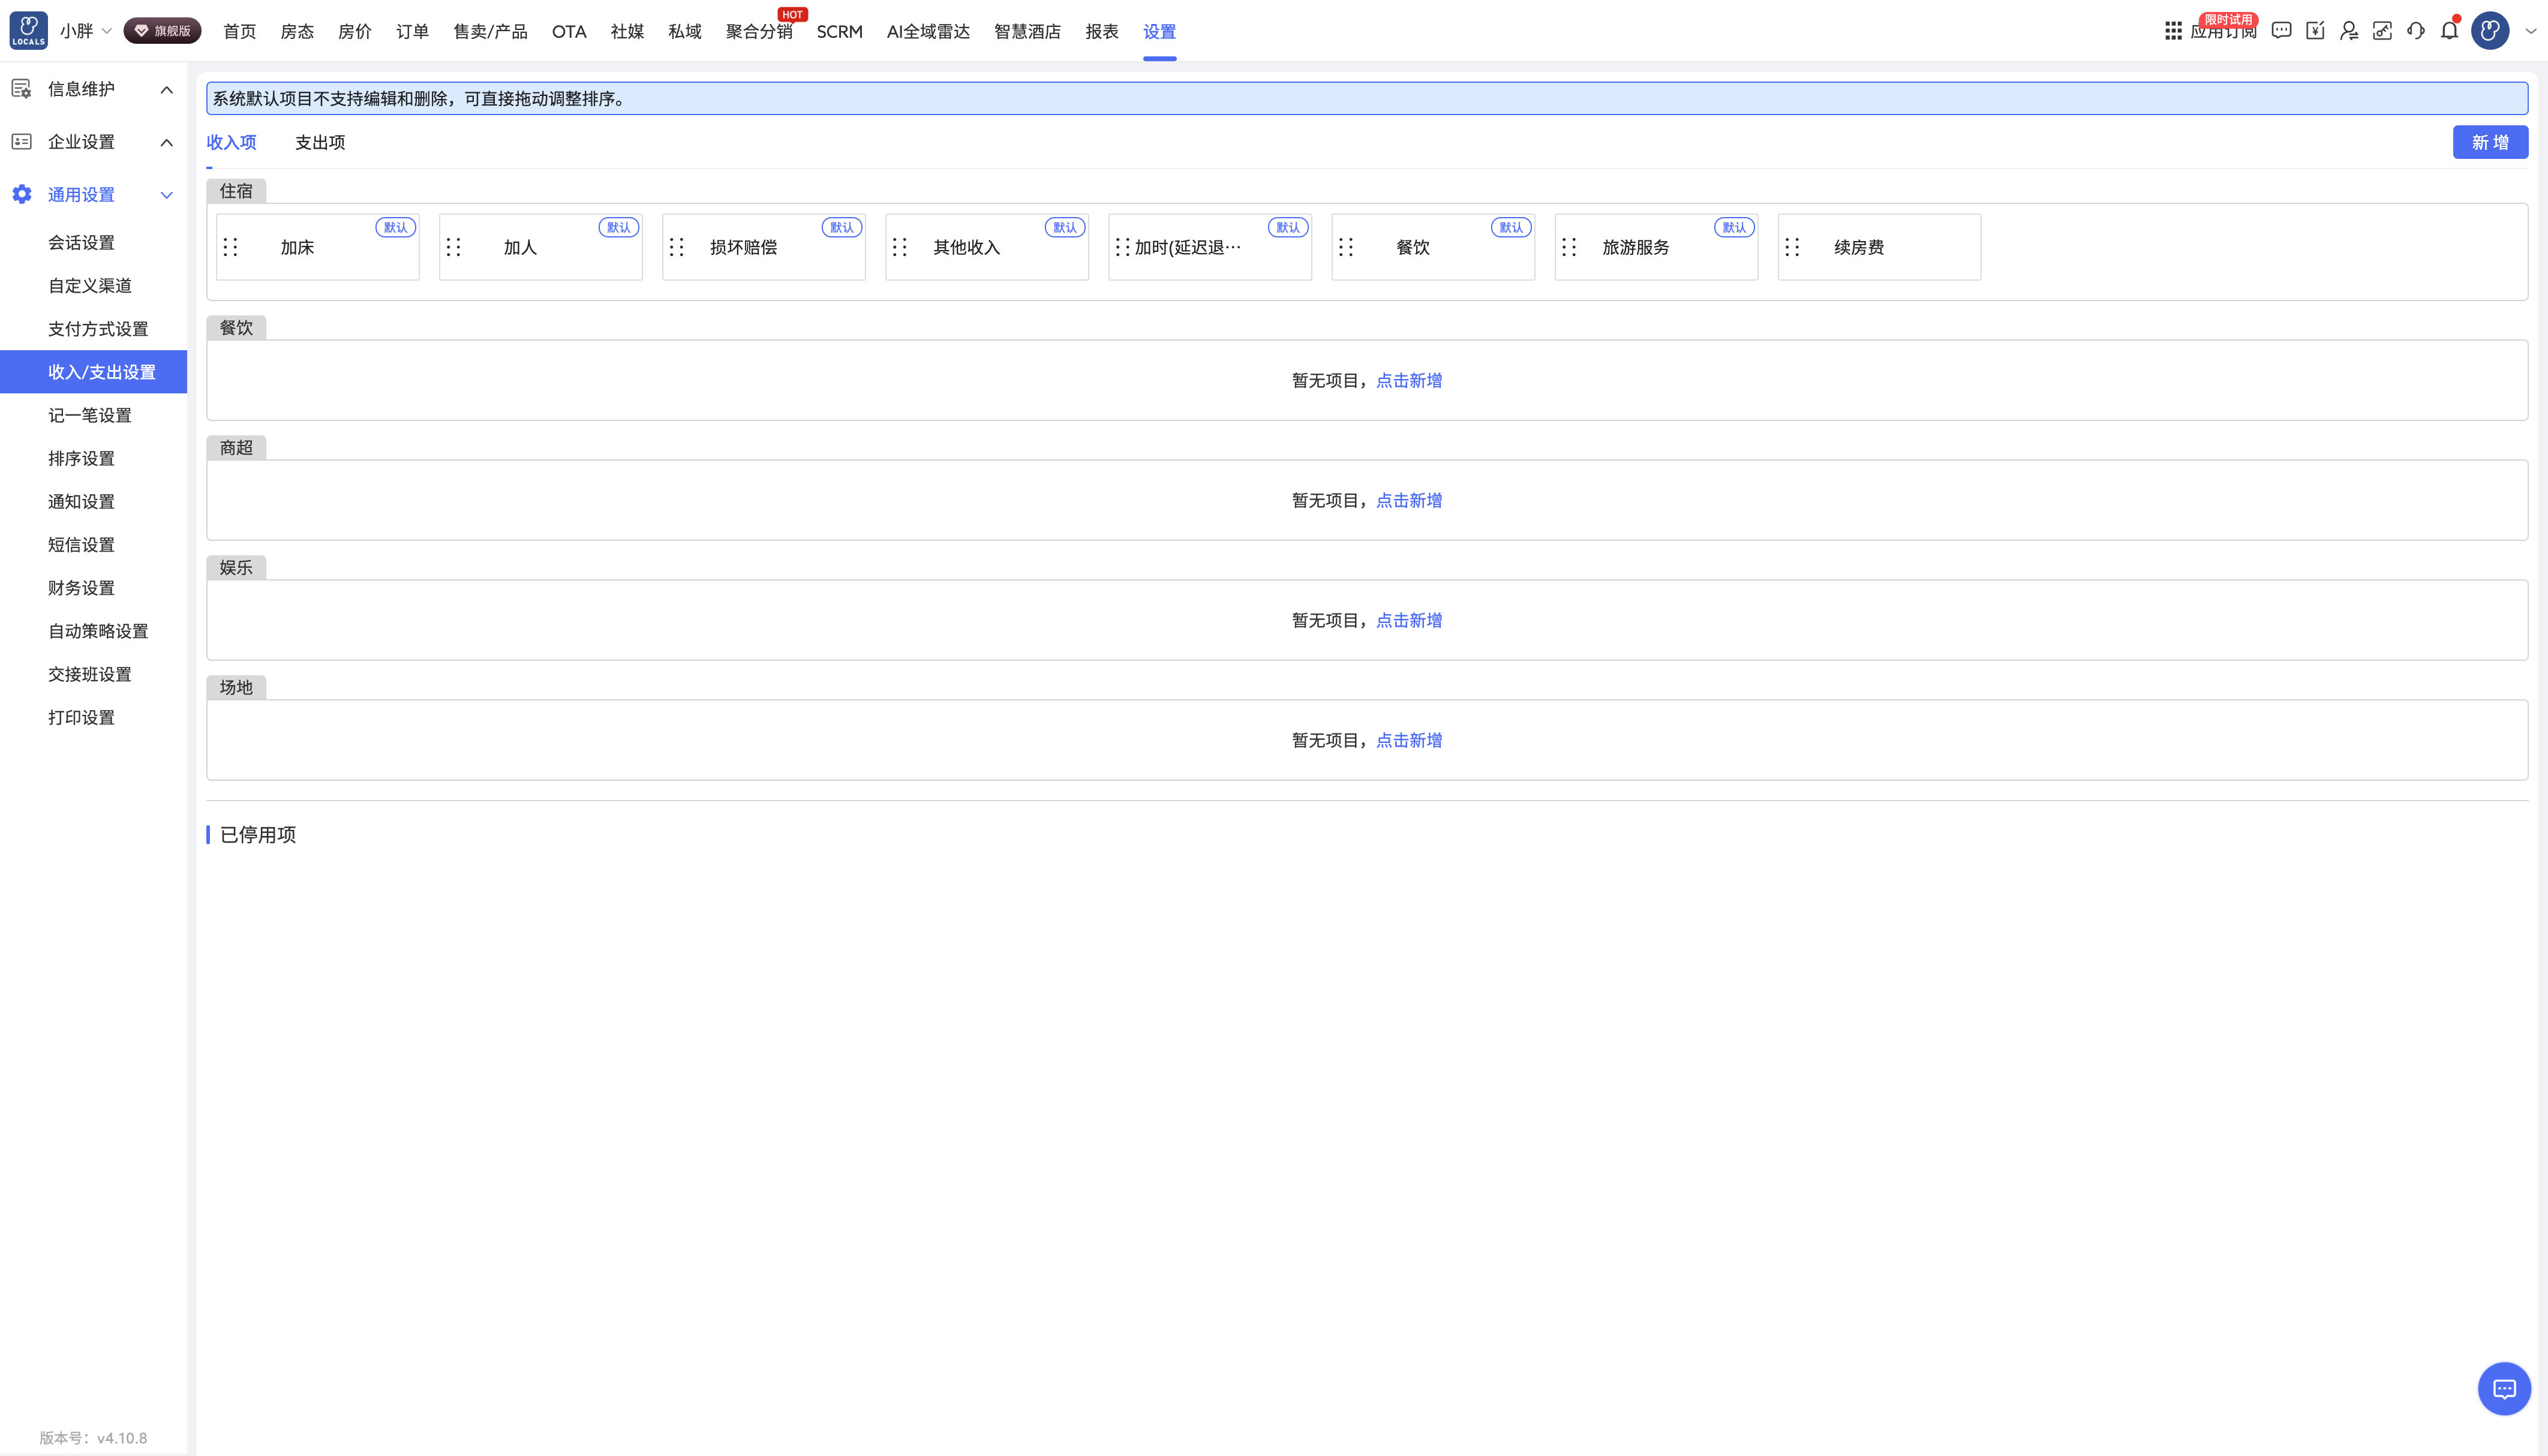Click the drag handle on 旅游服务 card
The image size is (2548, 1456).
(x=1569, y=247)
